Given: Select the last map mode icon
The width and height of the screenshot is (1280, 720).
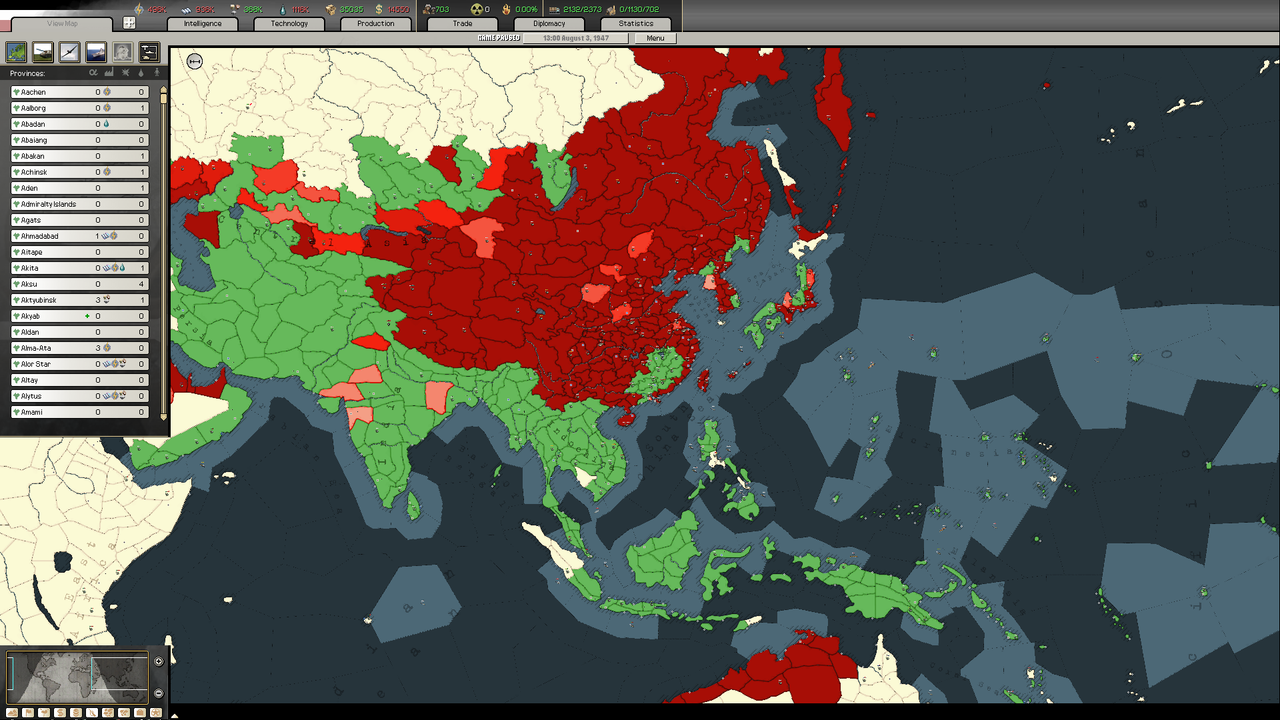Looking at the screenshot, I should pyautogui.click(x=156, y=712).
